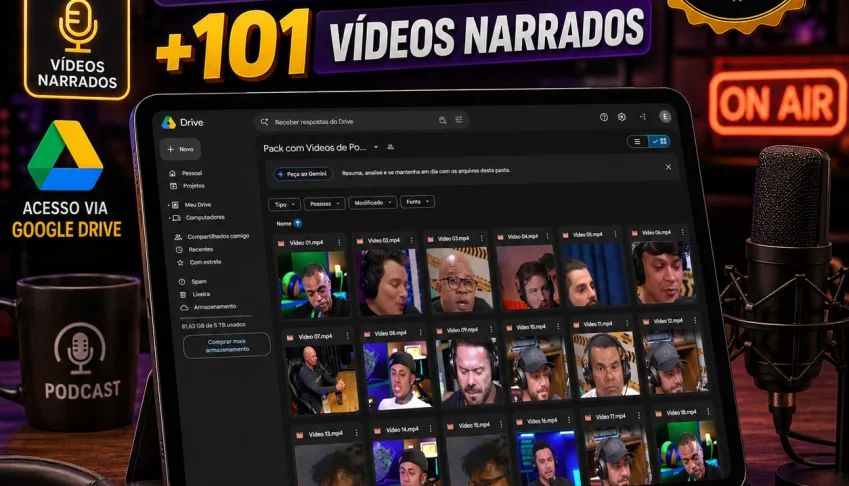
Task: Open more options for Video 10.mp4
Action: [558, 326]
